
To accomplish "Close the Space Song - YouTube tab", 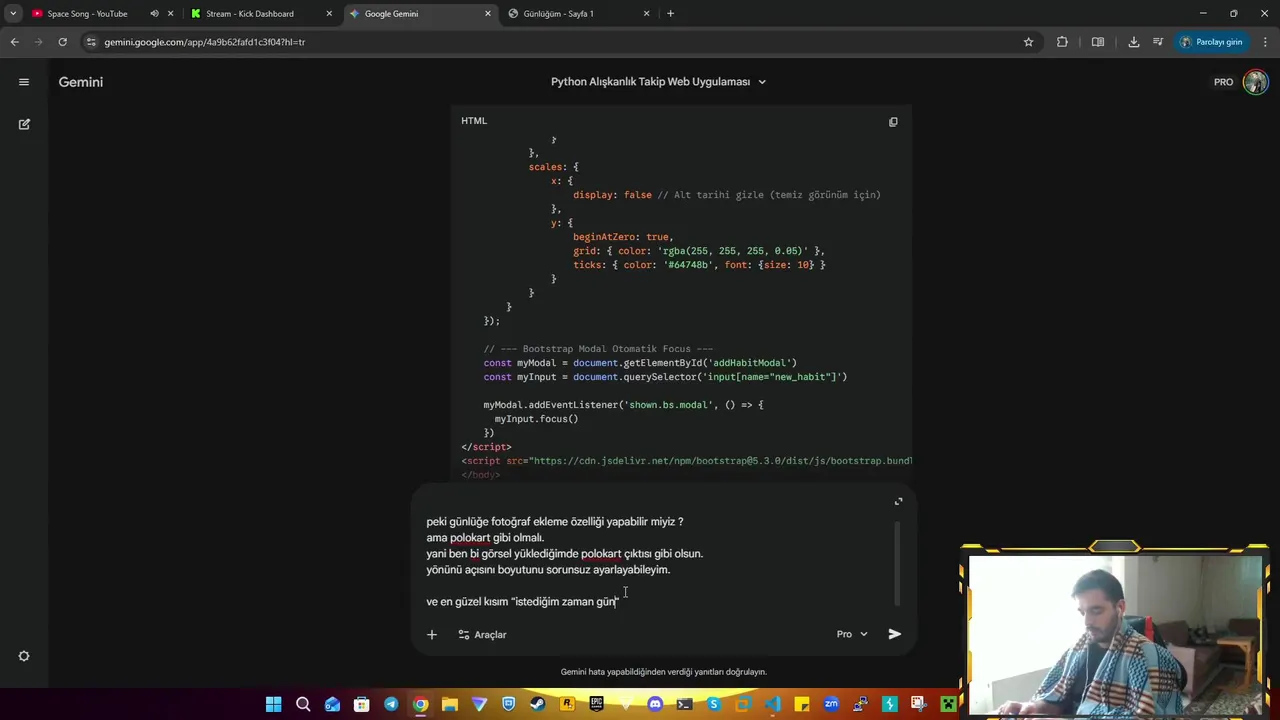I will point(171,14).
